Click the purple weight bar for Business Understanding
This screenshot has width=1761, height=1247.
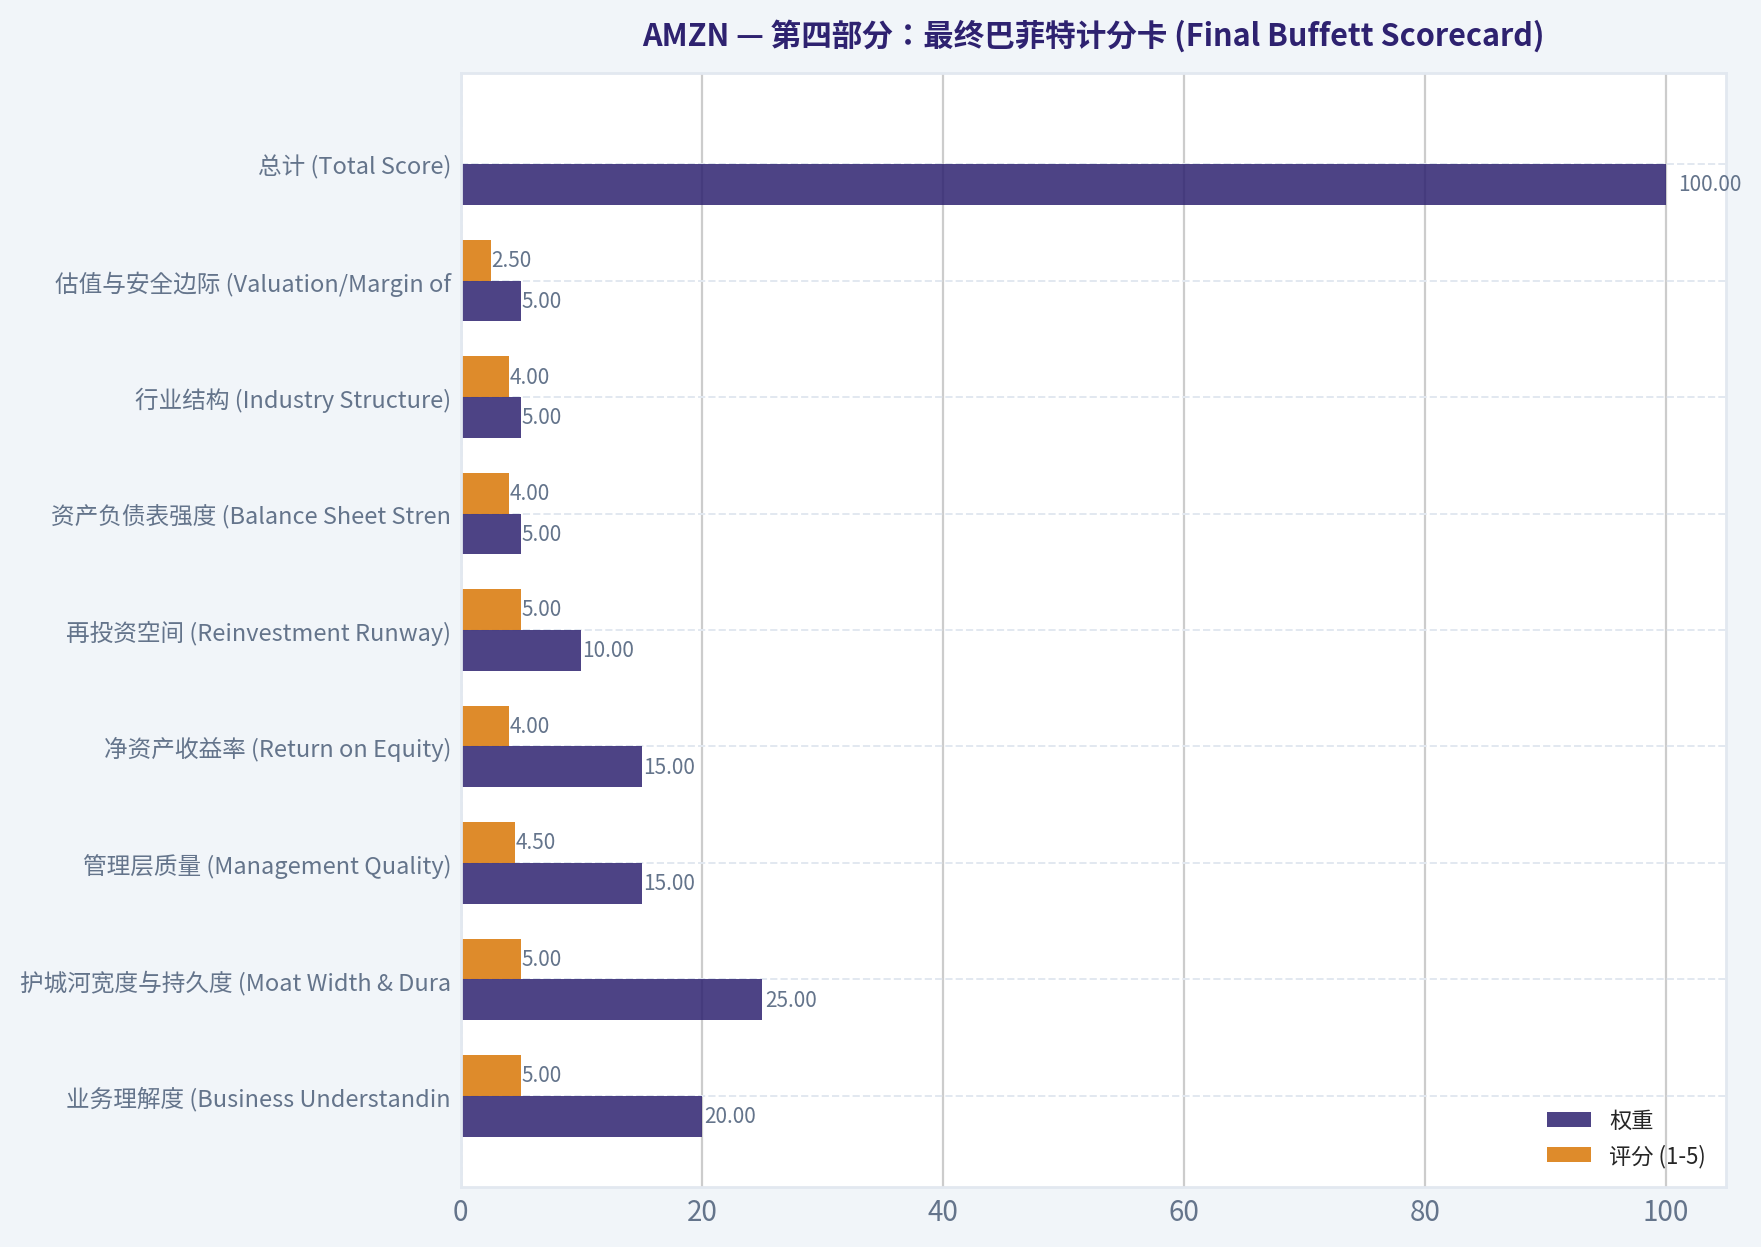point(582,1116)
